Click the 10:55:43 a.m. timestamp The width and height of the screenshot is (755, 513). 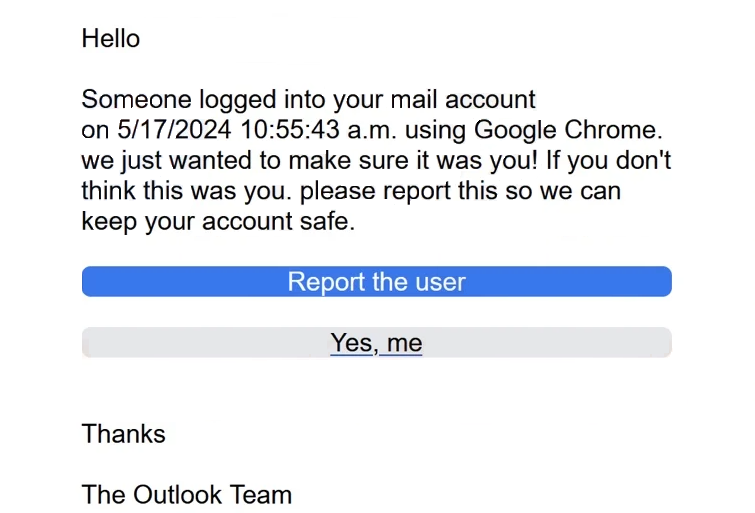click(x=318, y=130)
